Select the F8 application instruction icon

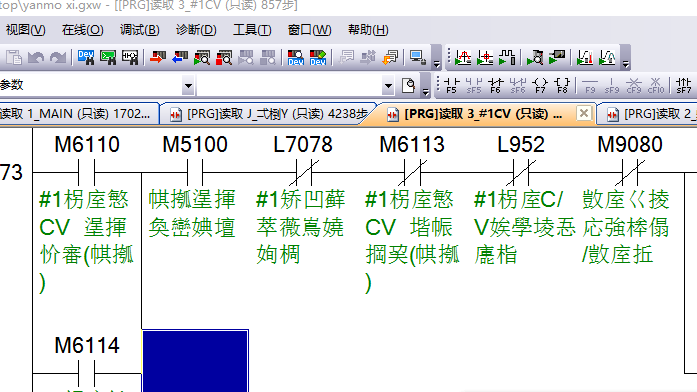point(562,85)
